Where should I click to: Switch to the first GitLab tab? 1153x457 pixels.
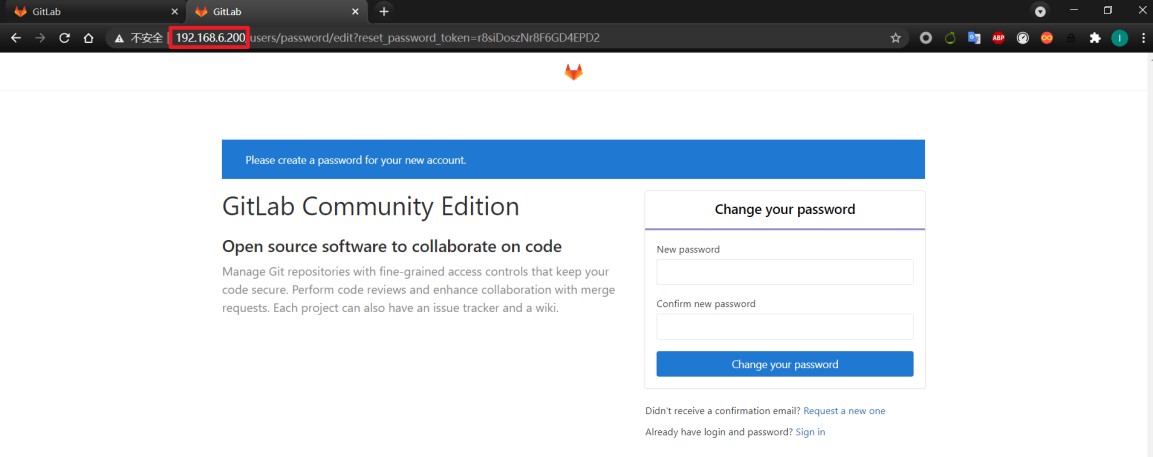click(x=93, y=12)
